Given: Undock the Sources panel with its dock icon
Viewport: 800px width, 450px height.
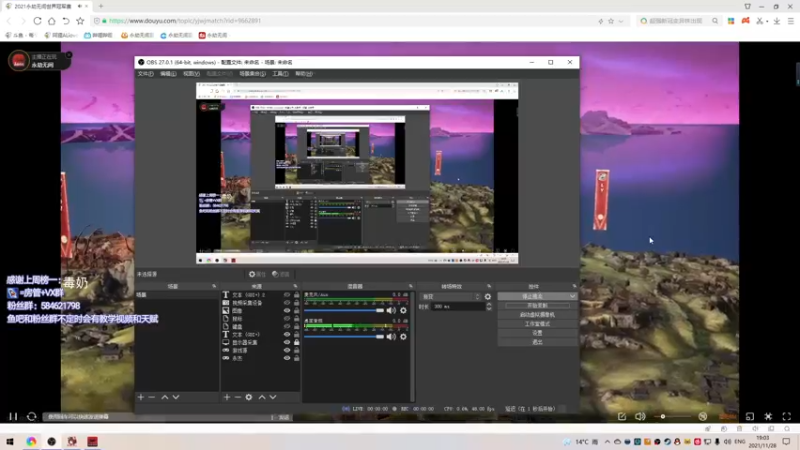Looking at the screenshot, I should tap(295, 286).
